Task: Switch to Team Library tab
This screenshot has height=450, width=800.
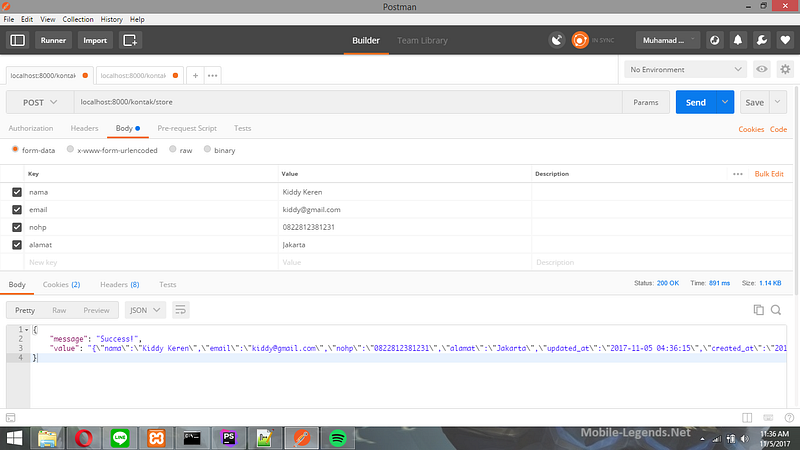Action: click(x=422, y=40)
